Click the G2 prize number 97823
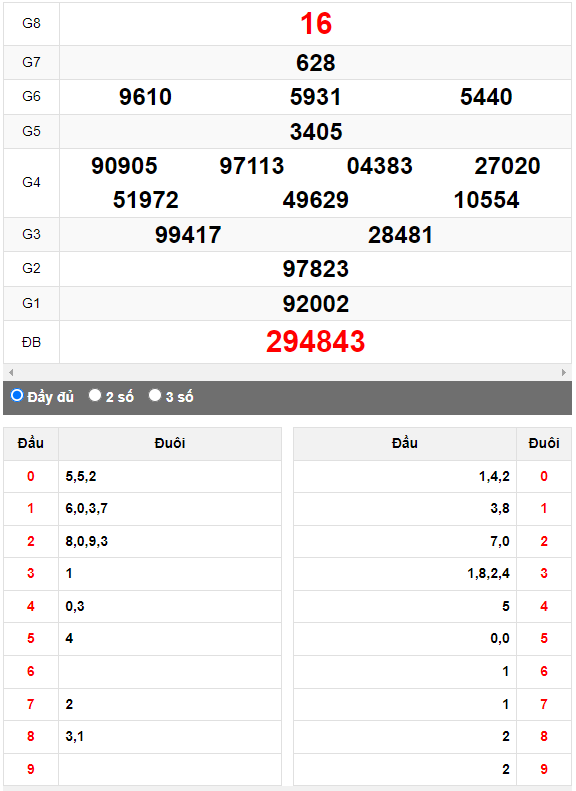Image resolution: width=576 pixels, height=791 pixels. [x=315, y=269]
